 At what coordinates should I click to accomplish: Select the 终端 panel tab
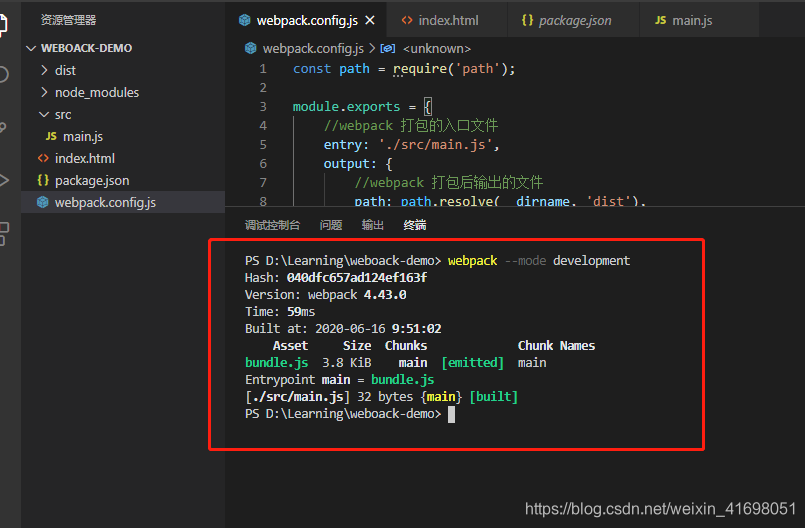[414, 225]
